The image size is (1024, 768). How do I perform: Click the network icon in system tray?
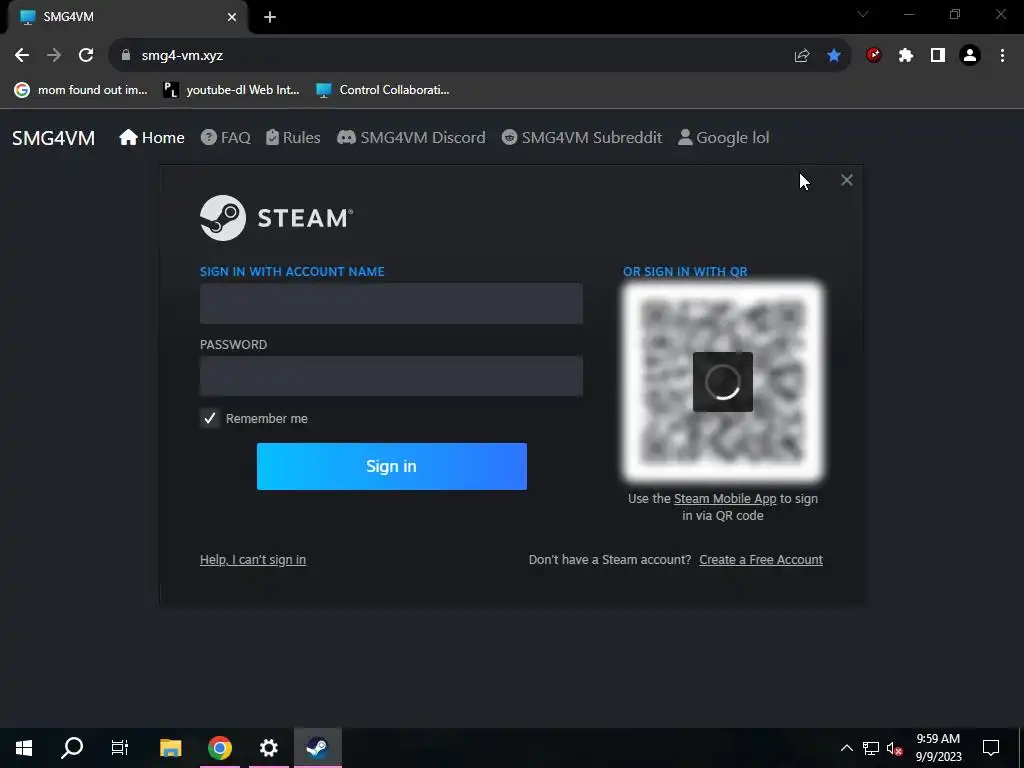[x=871, y=748]
